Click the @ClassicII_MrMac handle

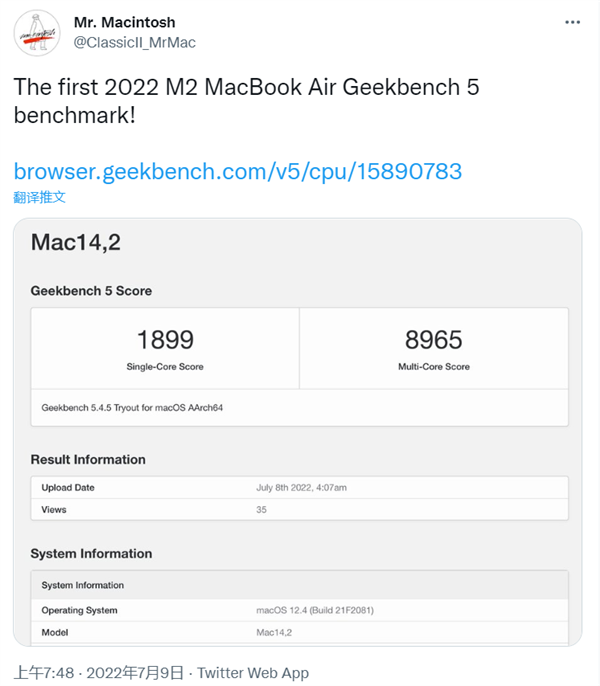click(x=135, y=42)
